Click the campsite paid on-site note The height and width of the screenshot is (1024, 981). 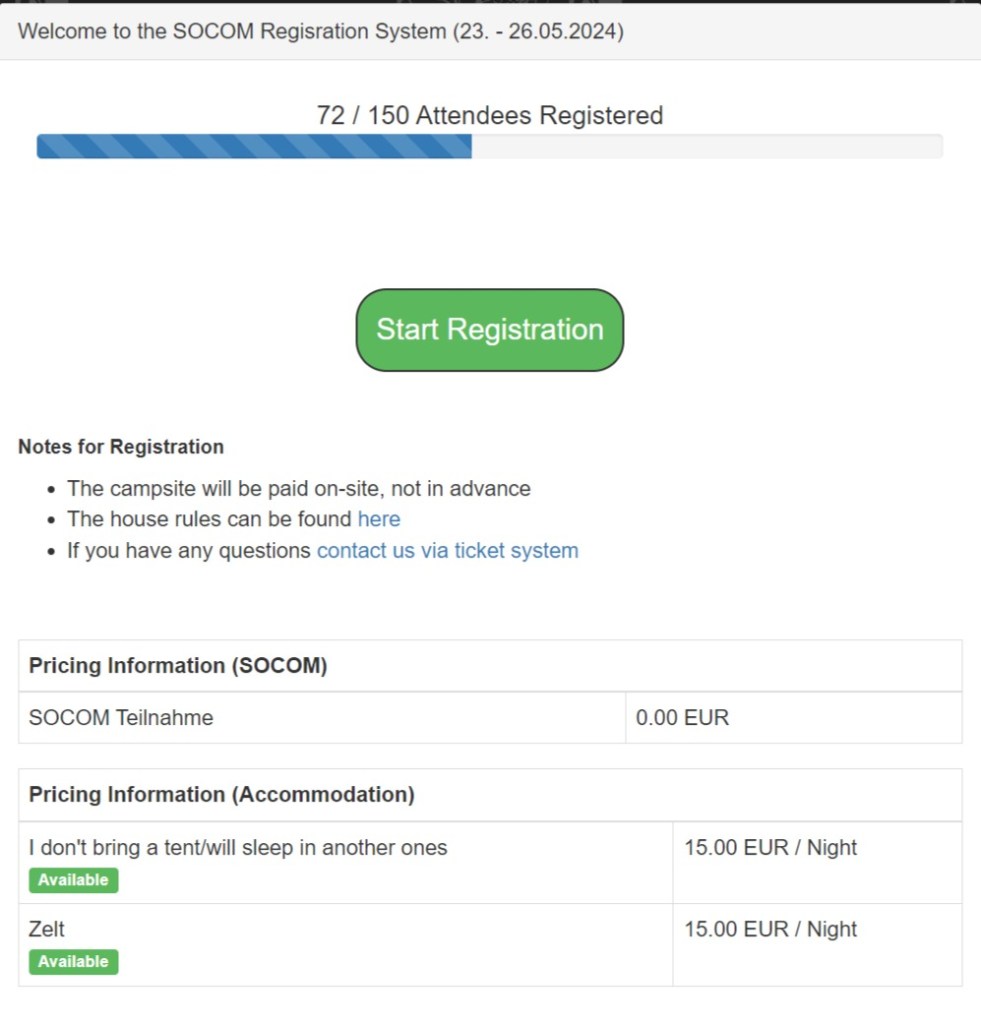(298, 489)
